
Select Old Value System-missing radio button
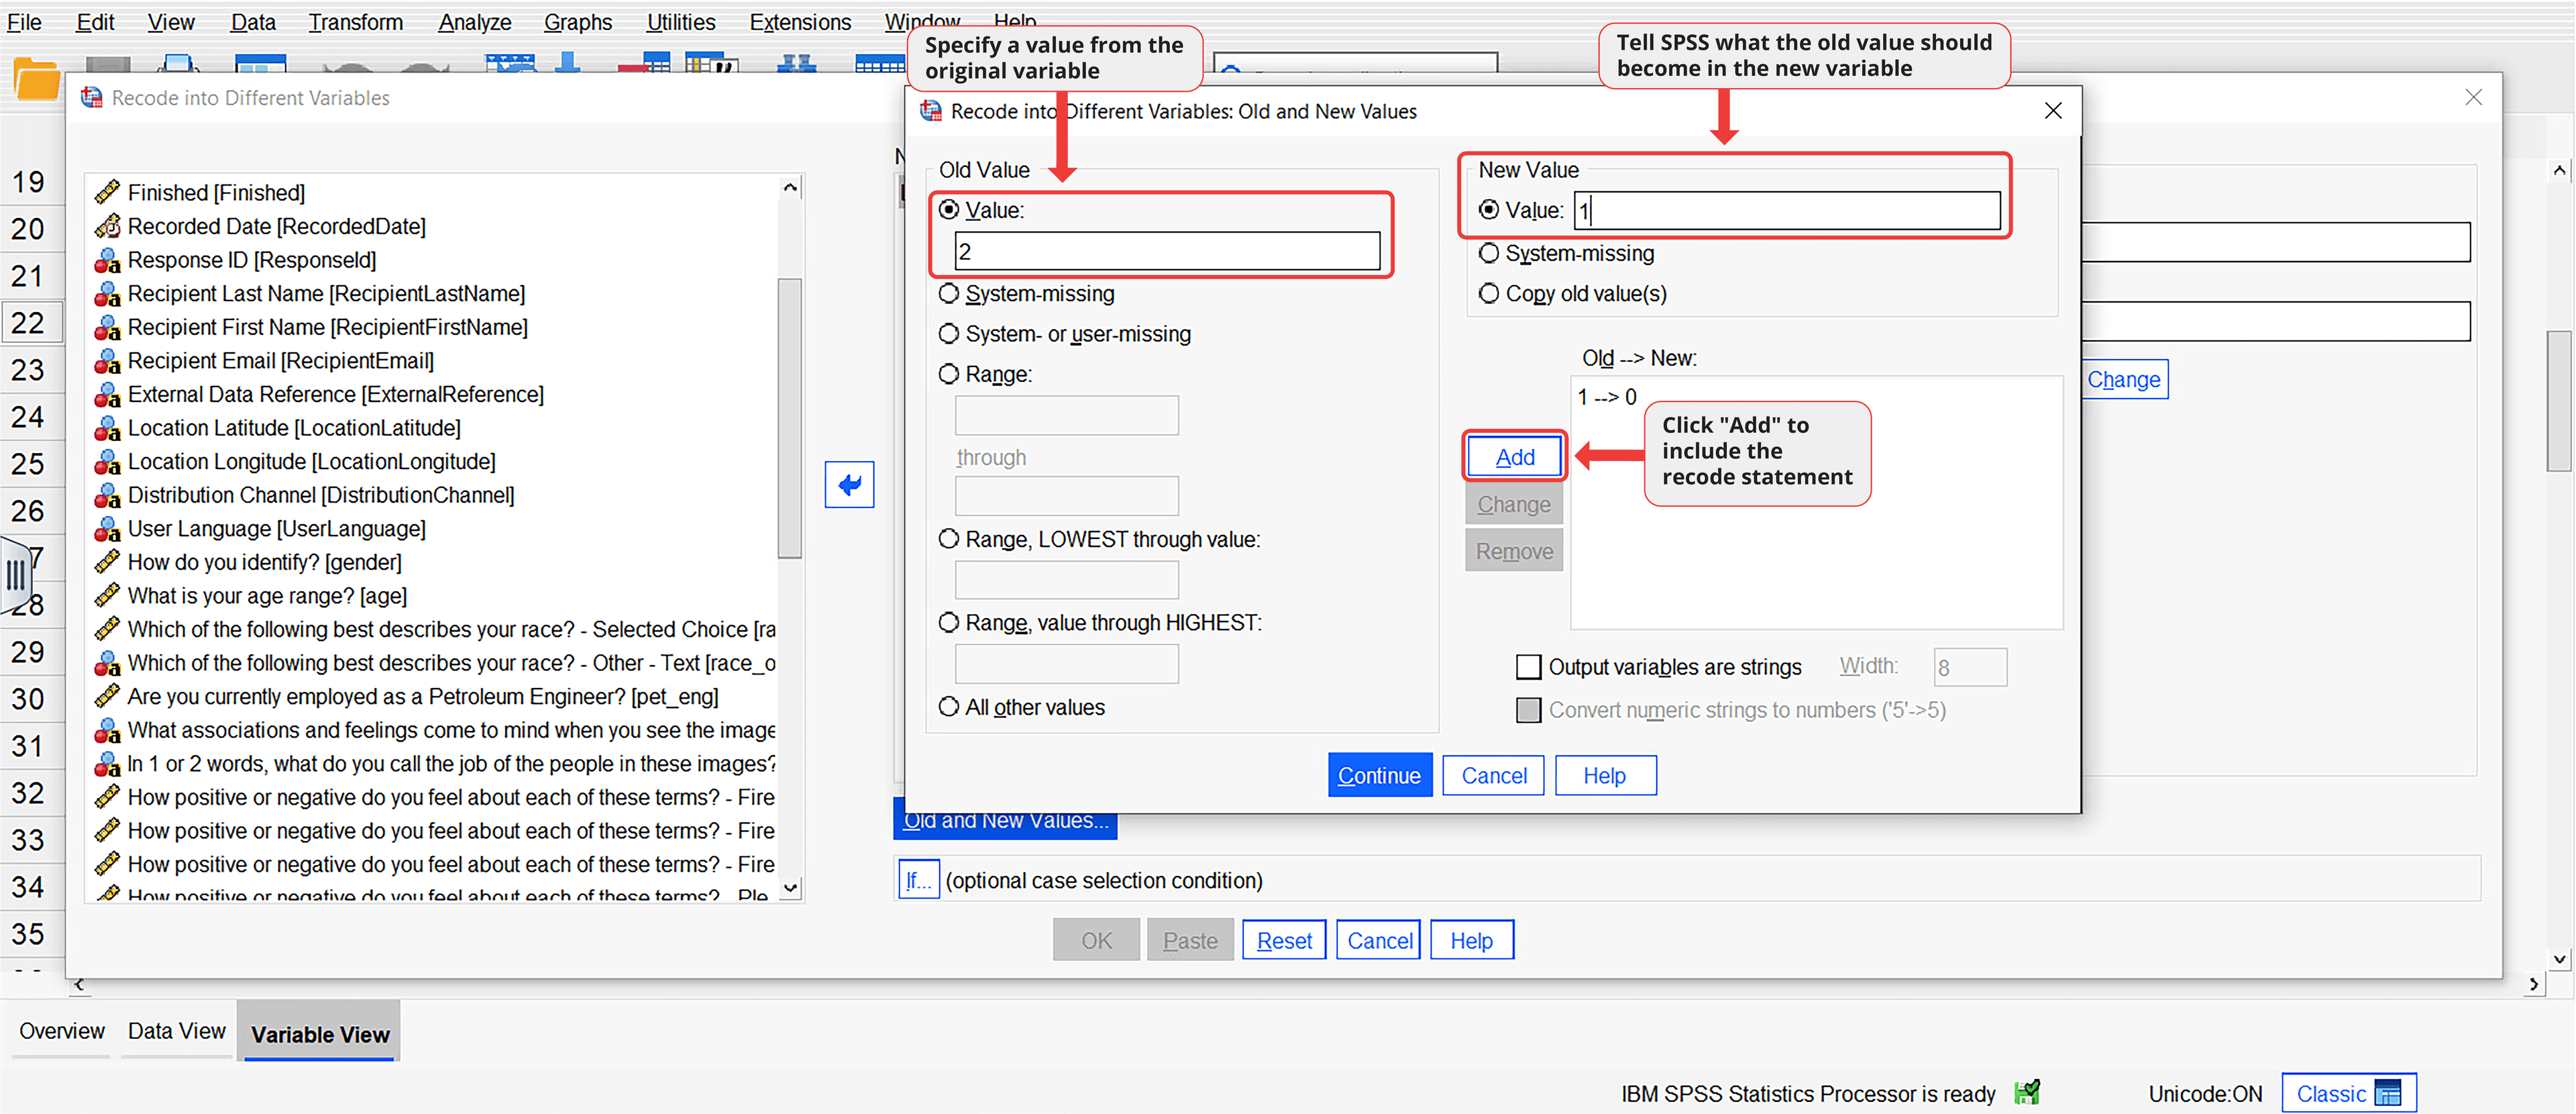[949, 294]
